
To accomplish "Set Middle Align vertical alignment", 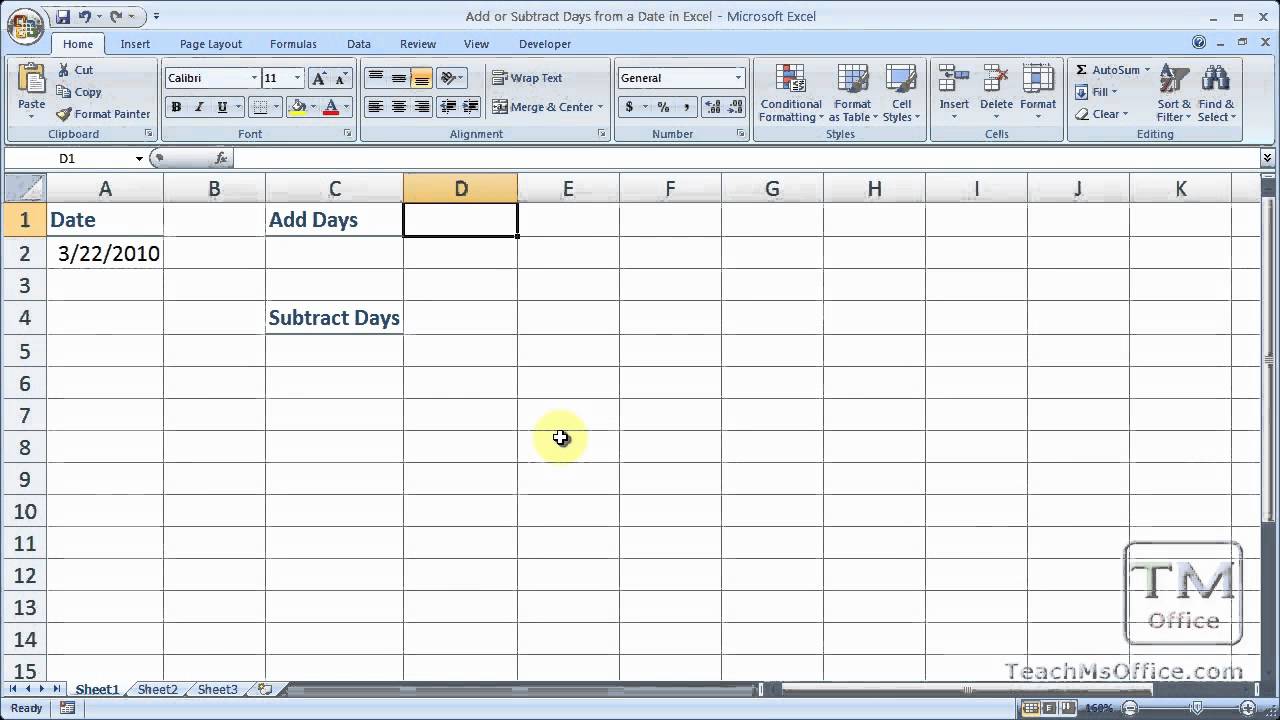I will (x=398, y=78).
